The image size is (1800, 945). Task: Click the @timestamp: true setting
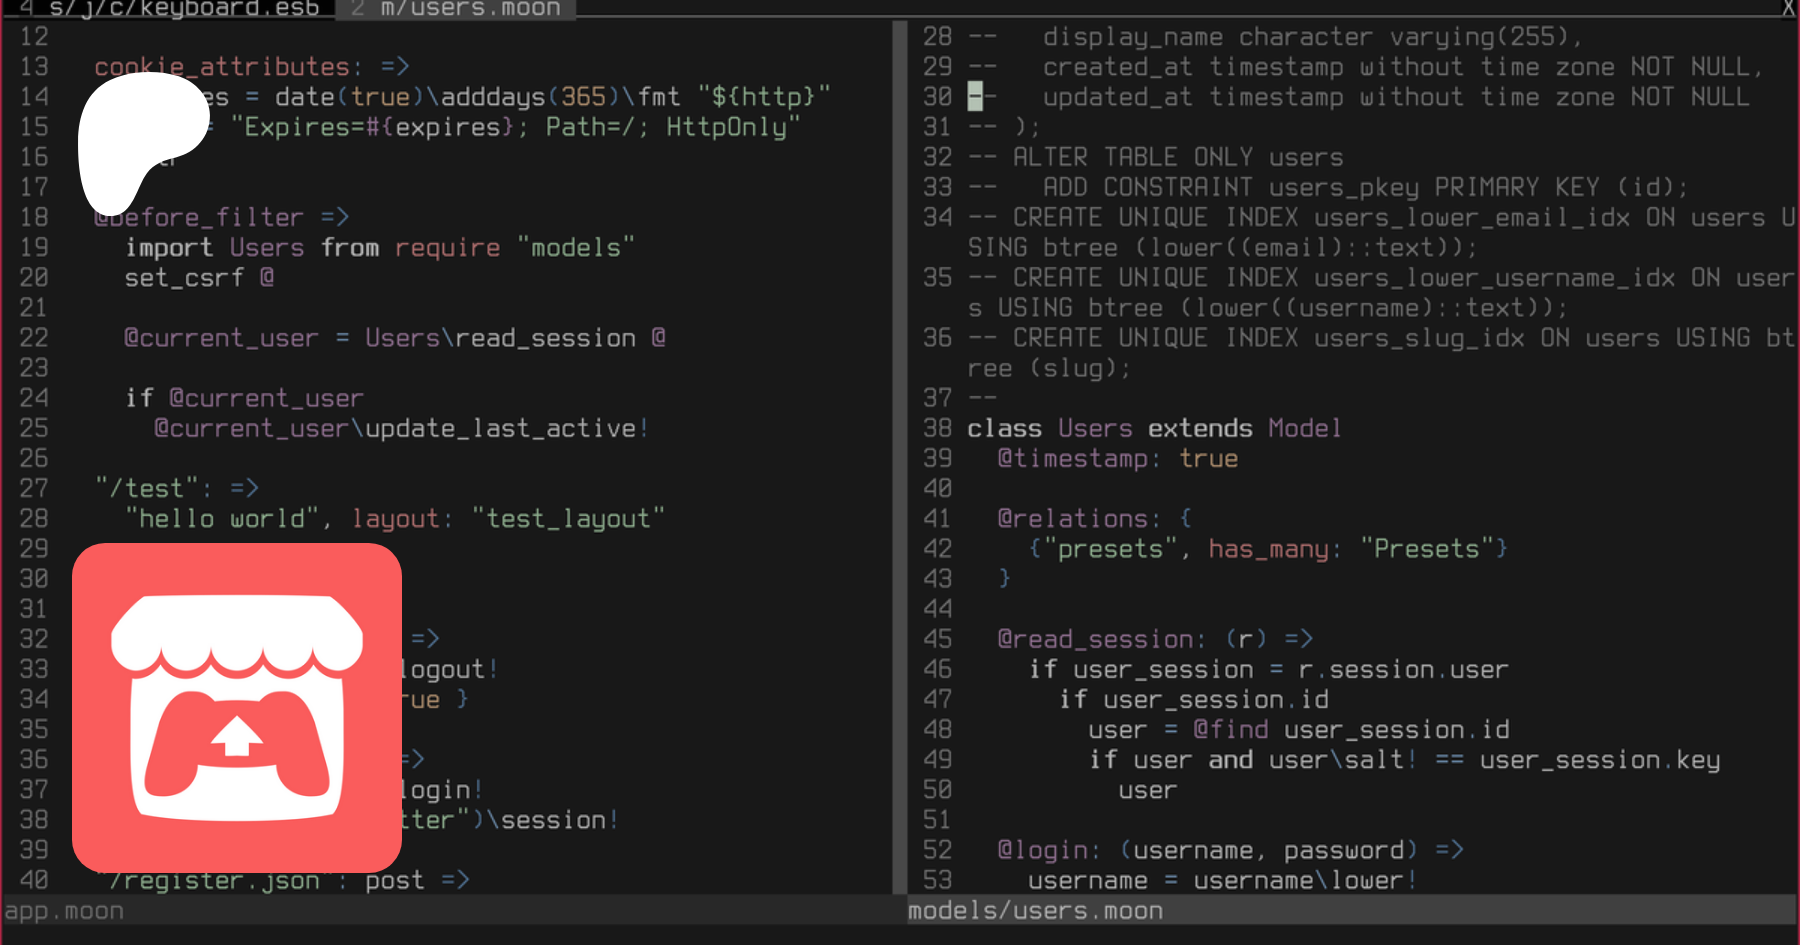pyautogui.click(x=1117, y=458)
